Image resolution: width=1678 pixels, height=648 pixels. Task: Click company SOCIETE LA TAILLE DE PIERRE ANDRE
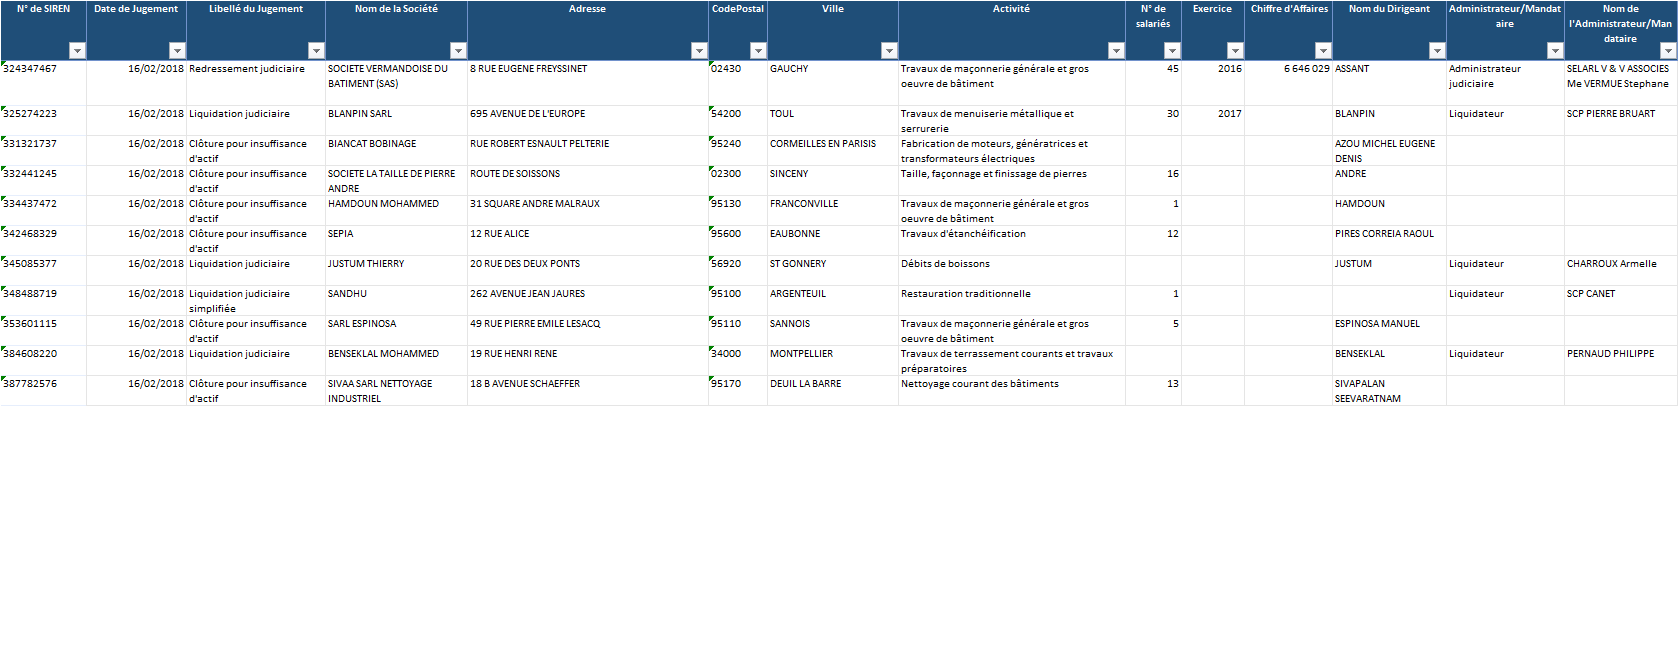click(x=396, y=181)
